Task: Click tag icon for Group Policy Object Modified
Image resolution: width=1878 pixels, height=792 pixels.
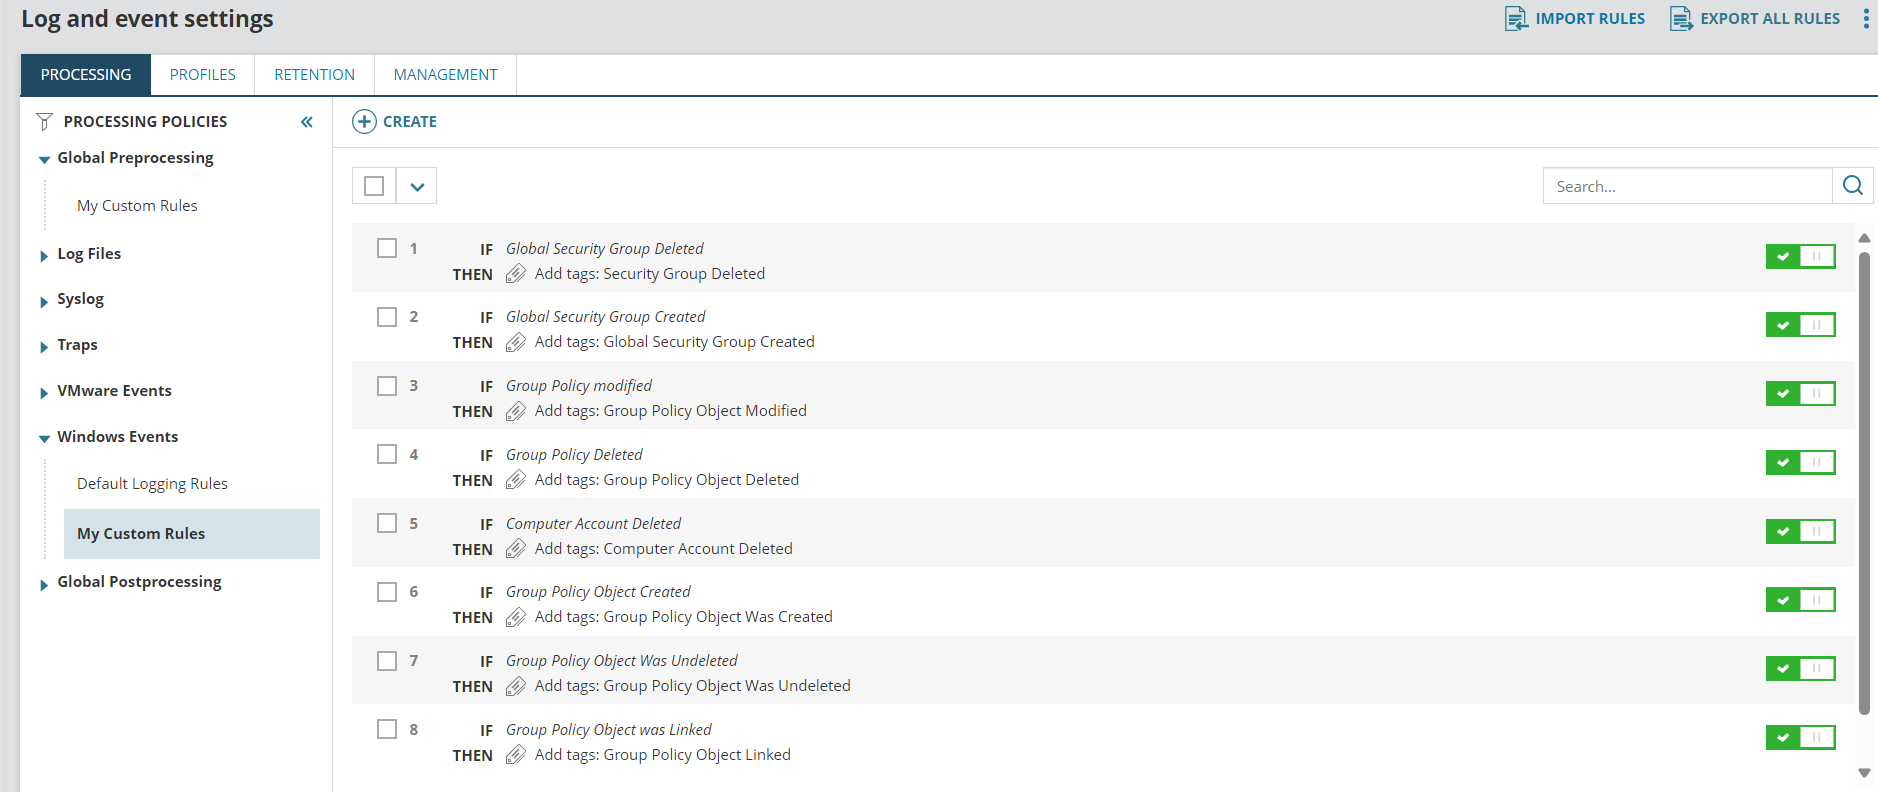Action: [516, 411]
